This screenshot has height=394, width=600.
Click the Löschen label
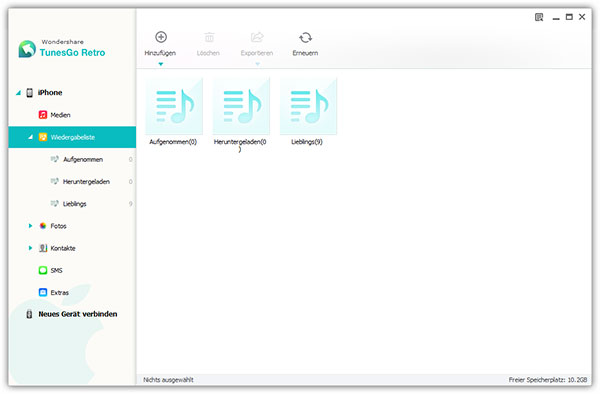click(208, 53)
